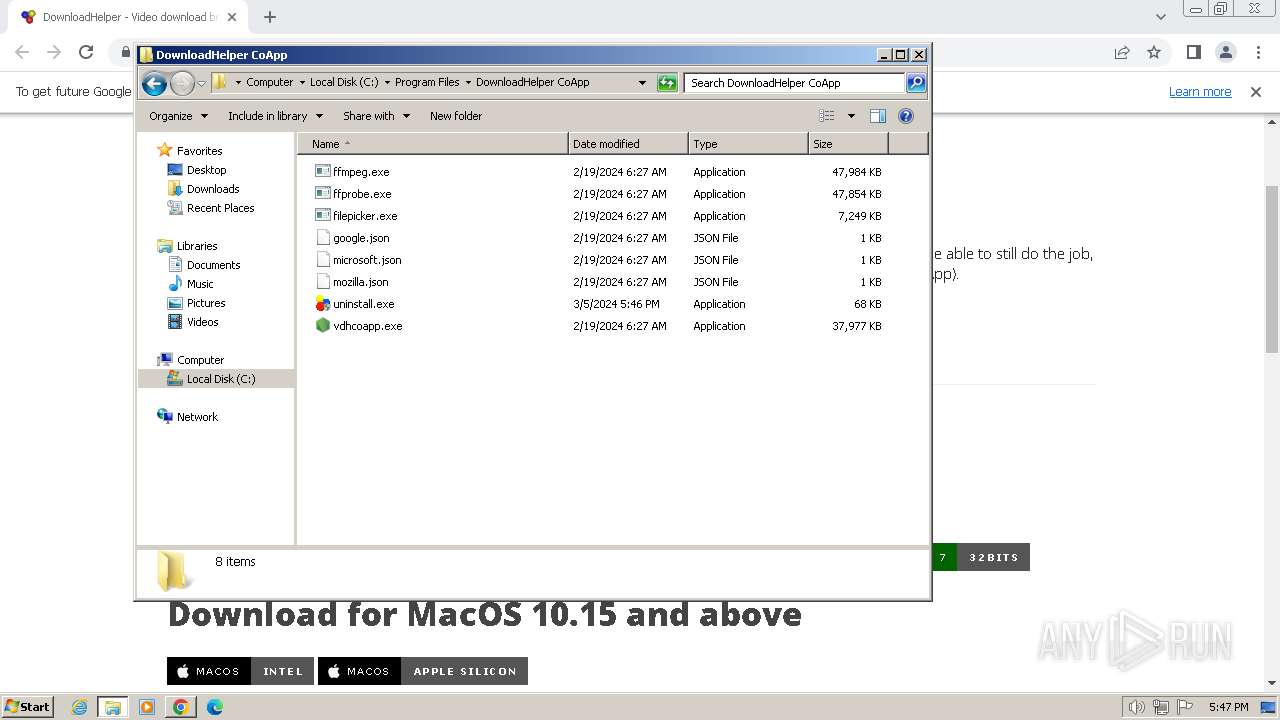
Task: Click the Chrome share page icon
Action: [1122, 53]
